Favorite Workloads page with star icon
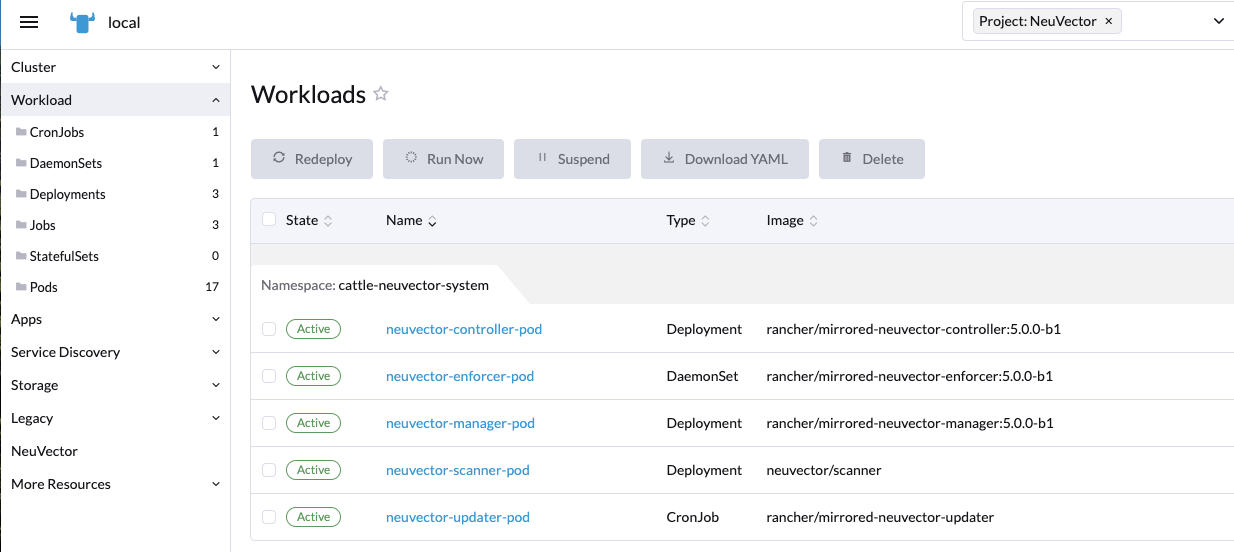Image resolution: width=1234 pixels, height=552 pixels. click(x=380, y=94)
